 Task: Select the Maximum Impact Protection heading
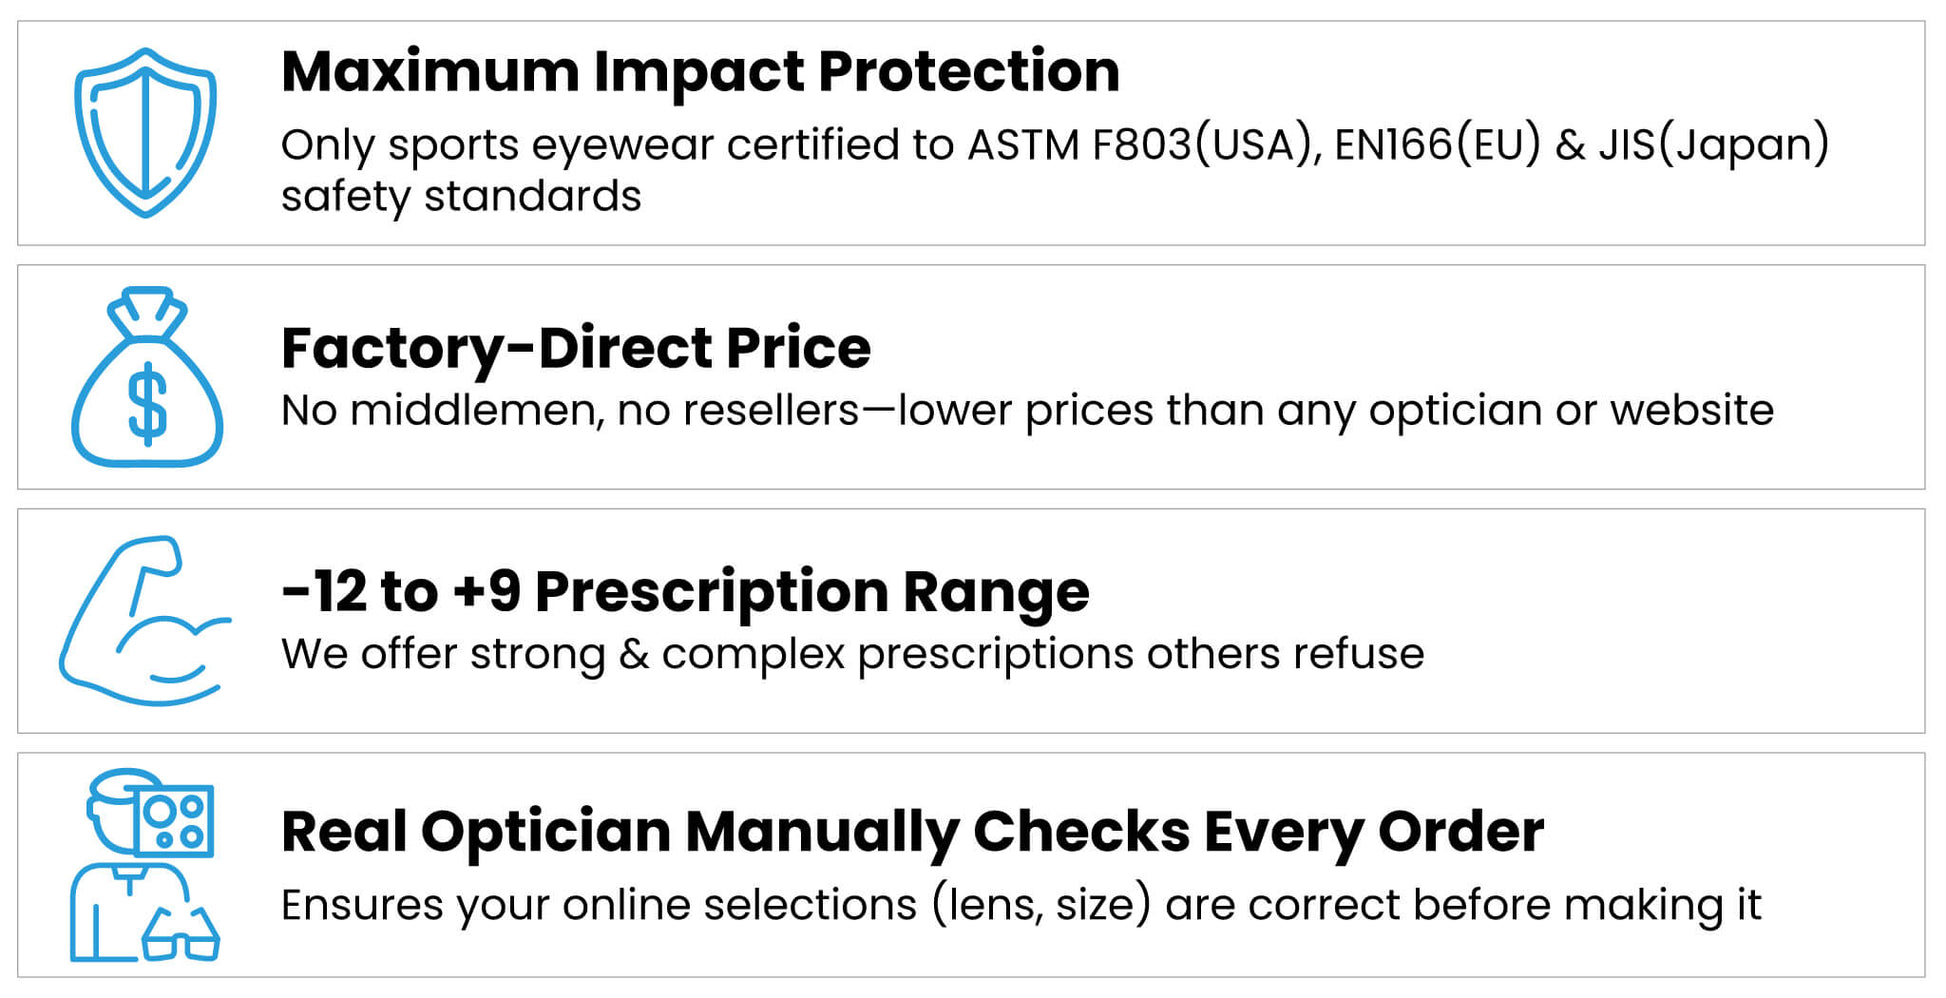click(700, 71)
